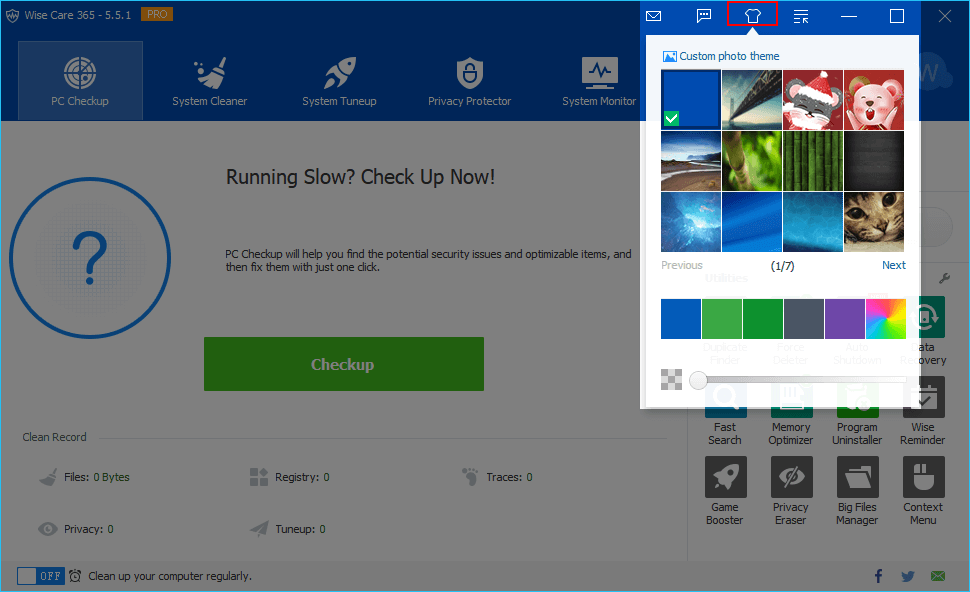Click the Previous theme page link
Screen dimensions: 970x592
click(x=682, y=265)
